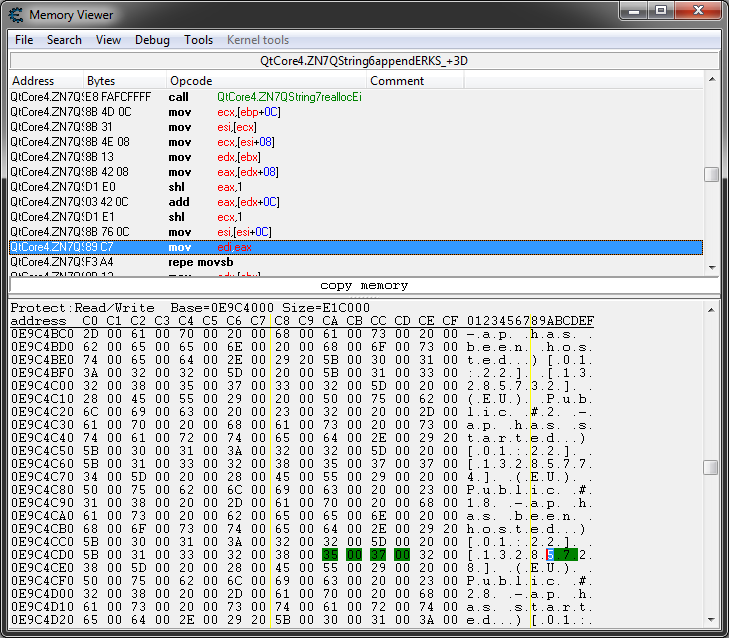Open the View menu
This screenshot has height=638, width=729.
pyautogui.click(x=109, y=40)
